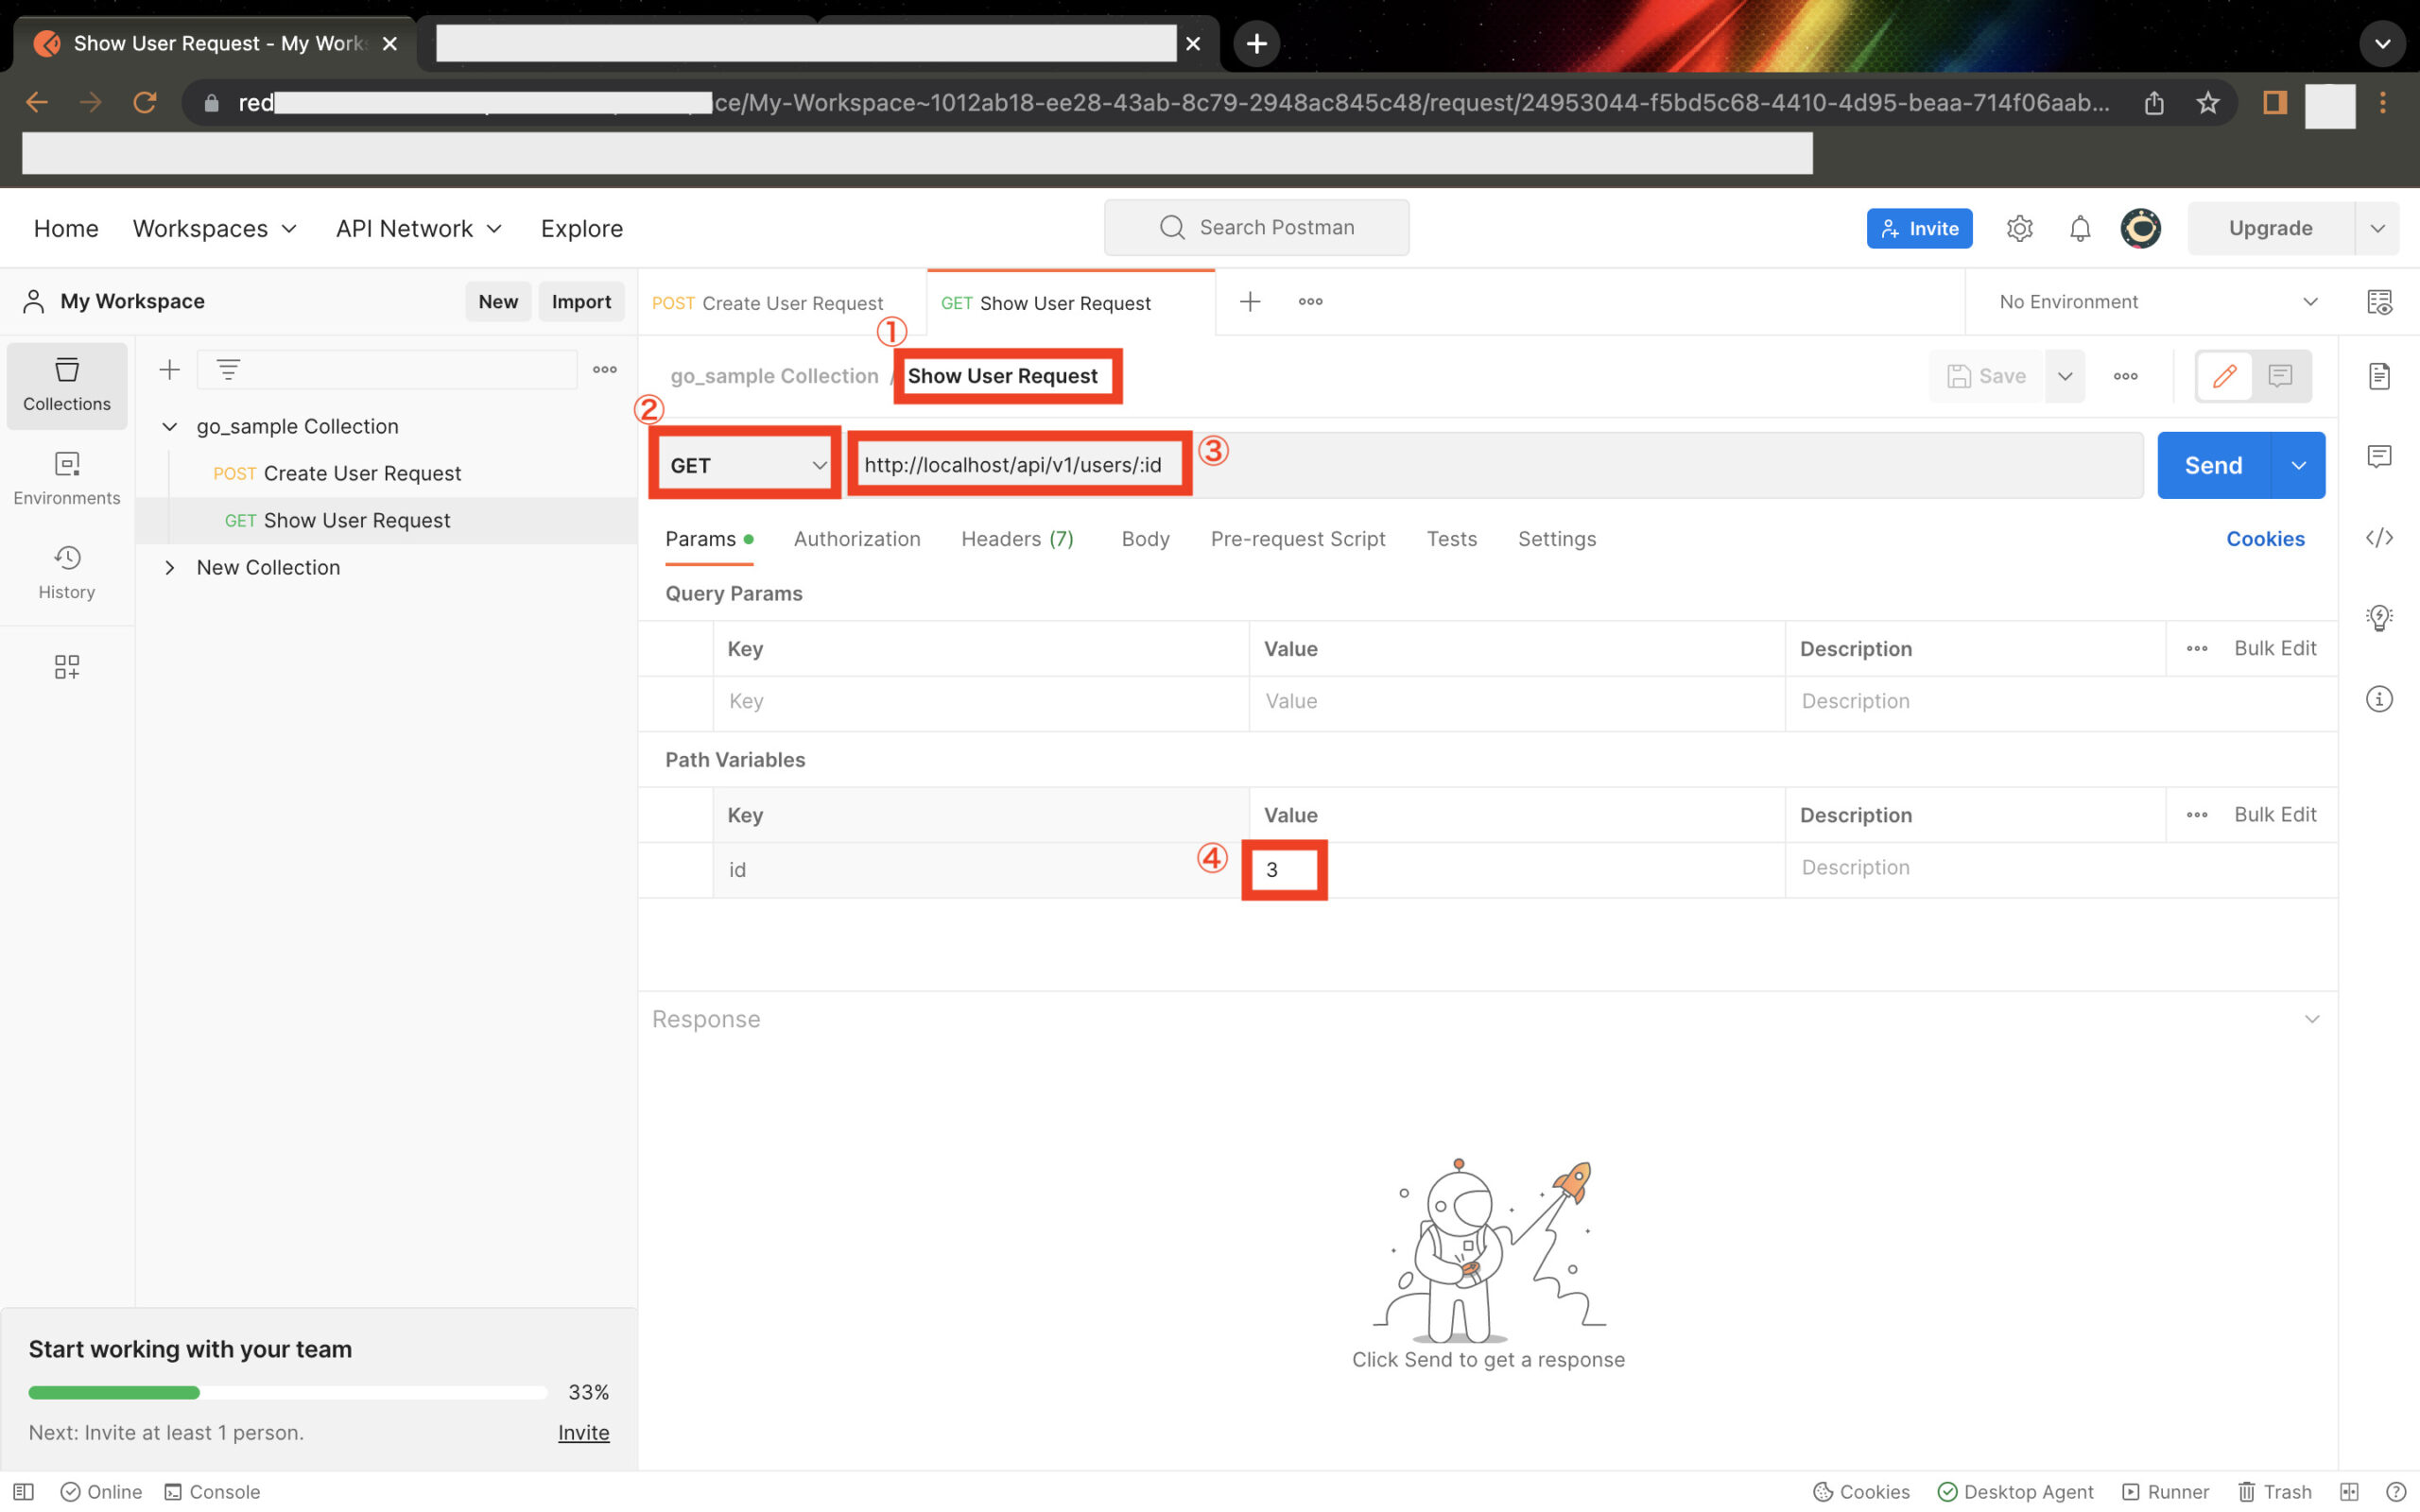Click the blue Send button
The image size is (2420, 1512).
[x=2212, y=465]
